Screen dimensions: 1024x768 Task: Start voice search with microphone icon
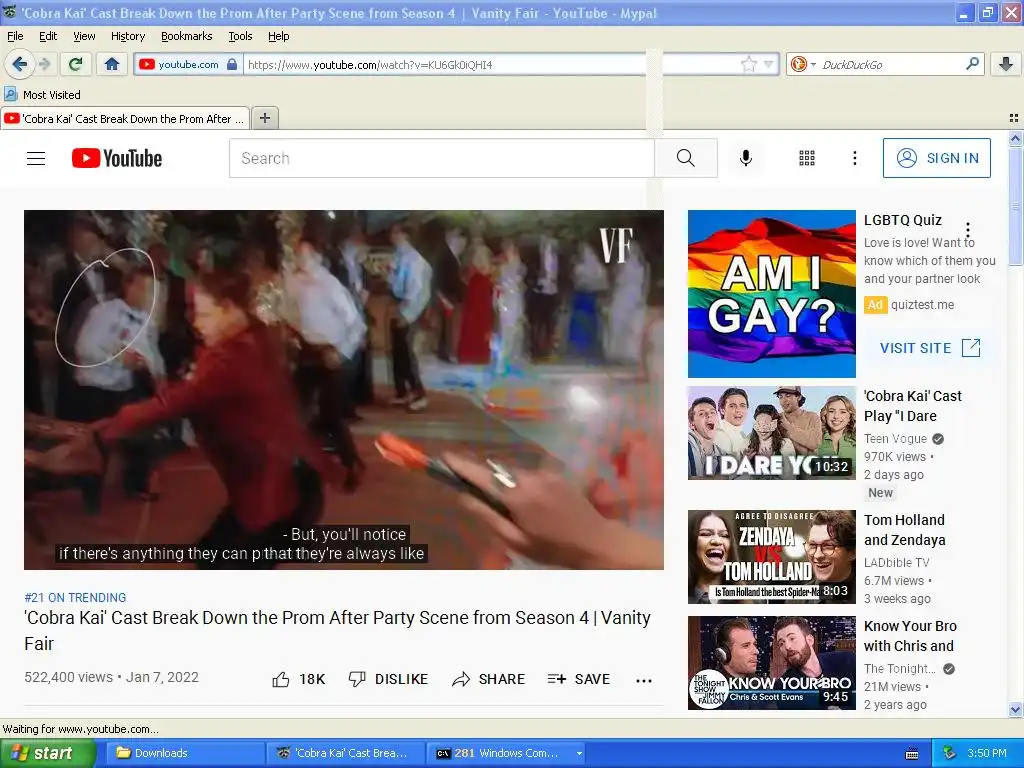(x=746, y=158)
